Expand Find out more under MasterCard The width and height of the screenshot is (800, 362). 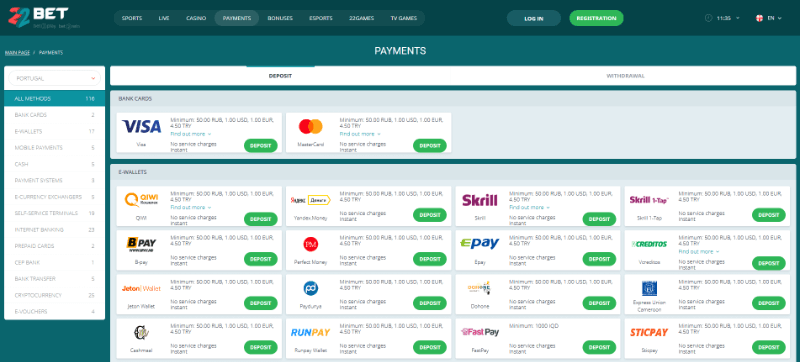pos(360,134)
